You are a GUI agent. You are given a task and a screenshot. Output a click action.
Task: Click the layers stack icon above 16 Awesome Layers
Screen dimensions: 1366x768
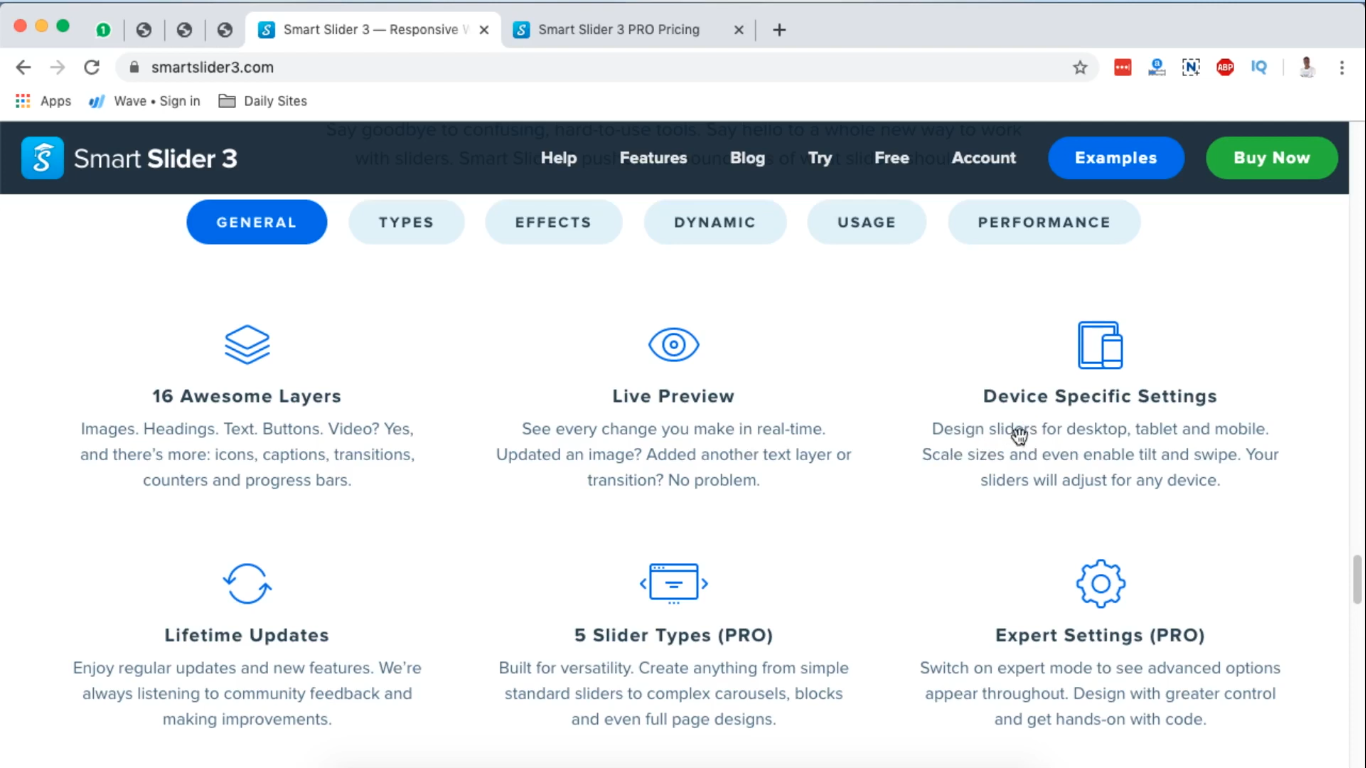[247, 345]
